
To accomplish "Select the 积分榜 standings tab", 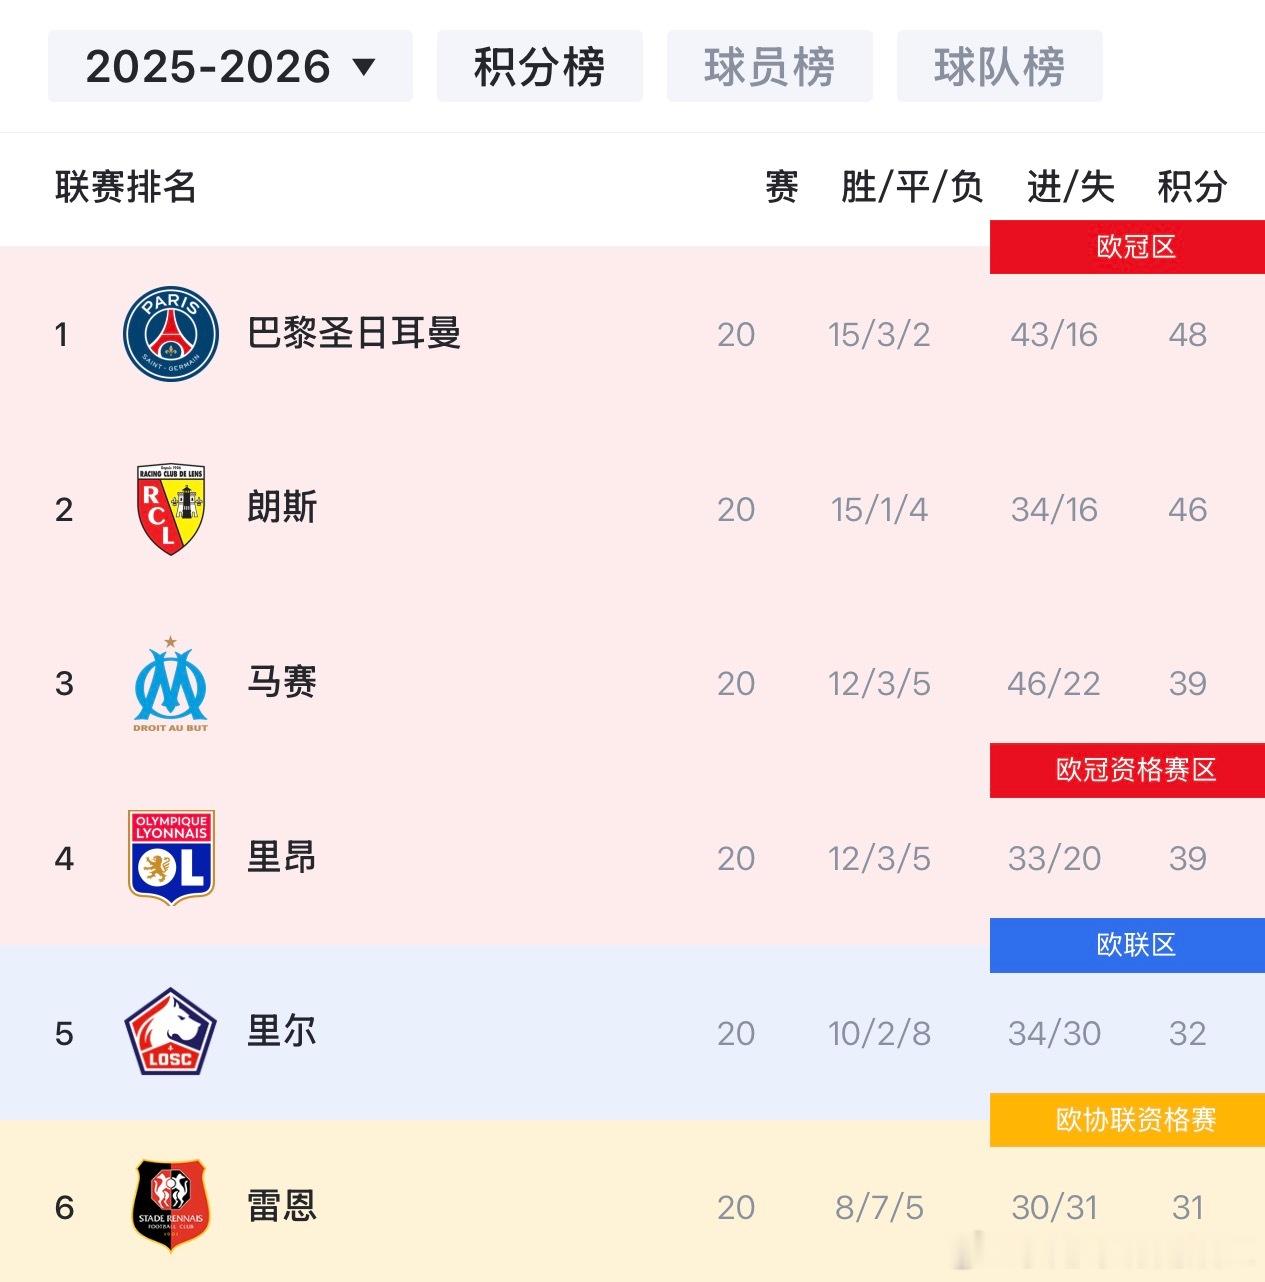I will [x=539, y=66].
